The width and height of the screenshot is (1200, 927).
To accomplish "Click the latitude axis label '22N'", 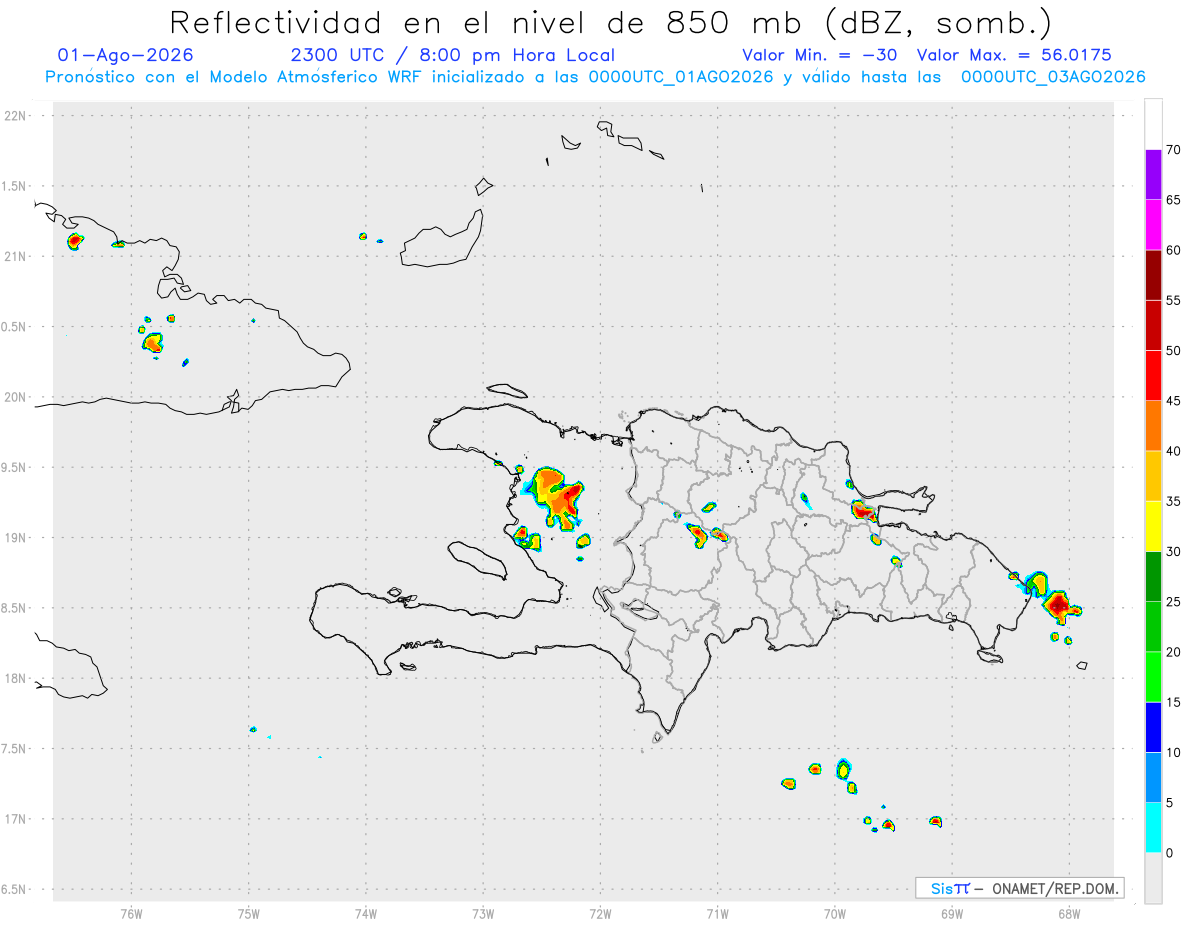I will click(16, 116).
